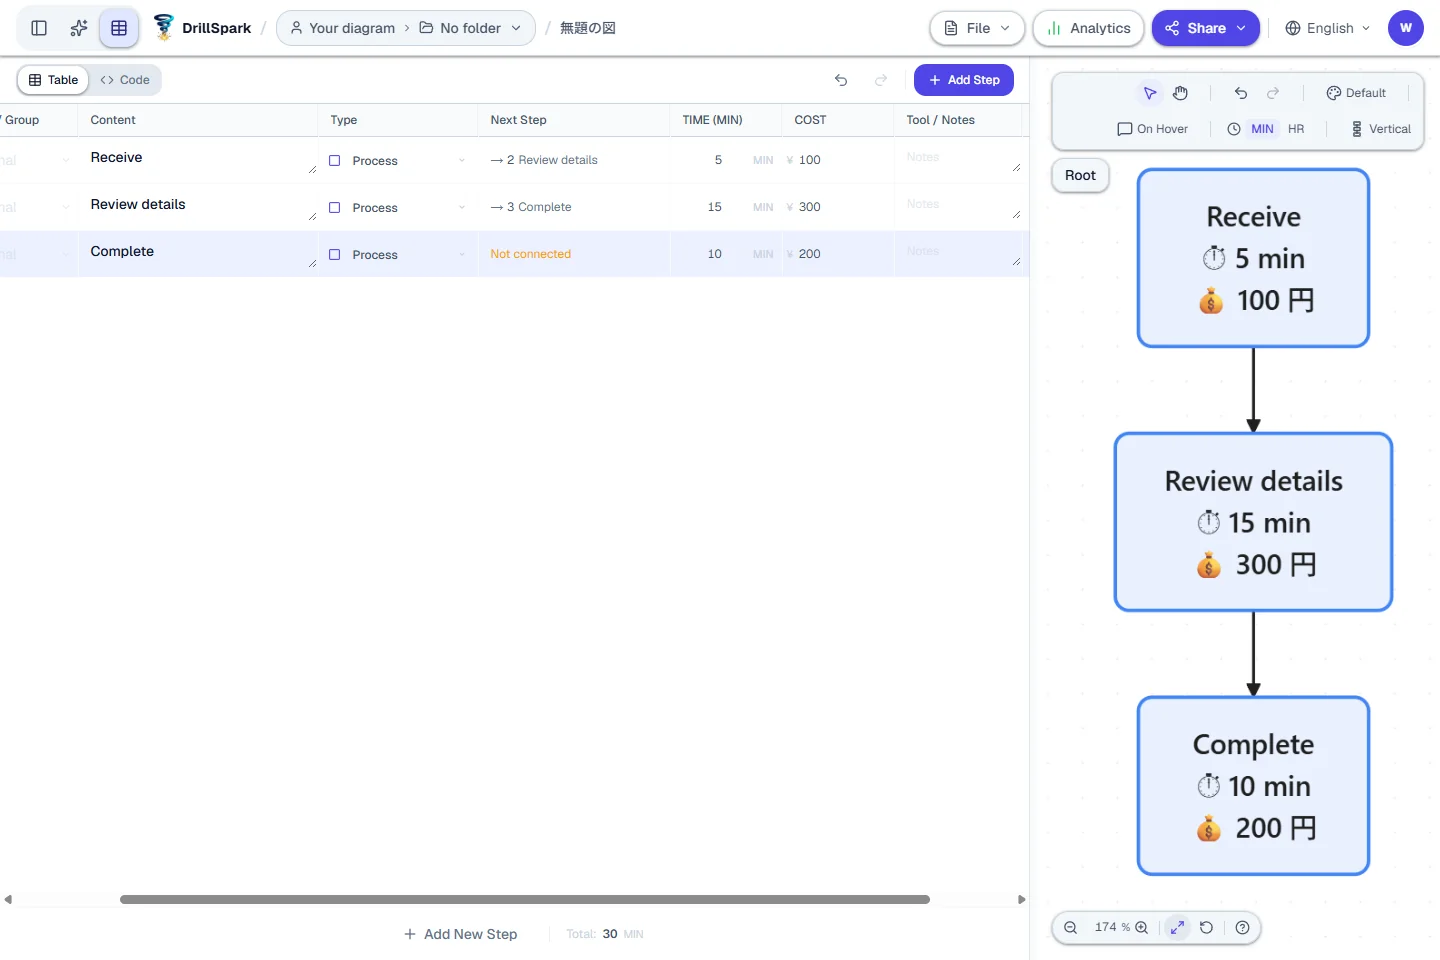Open the Default theme palette
The height and width of the screenshot is (960, 1440).
click(x=1356, y=93)
